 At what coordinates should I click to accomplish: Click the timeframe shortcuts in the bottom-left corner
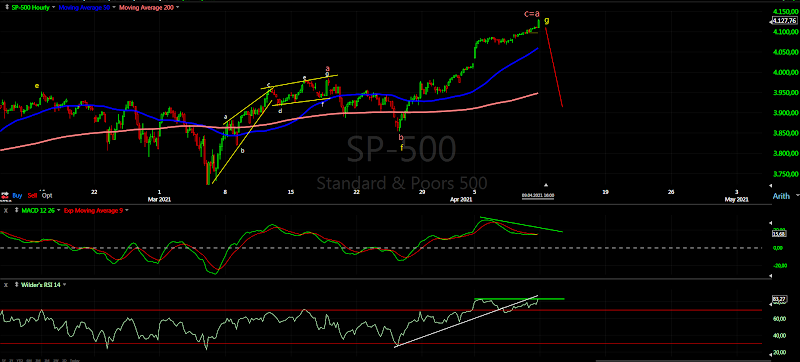pyautogui.click(x=41, y=359)
